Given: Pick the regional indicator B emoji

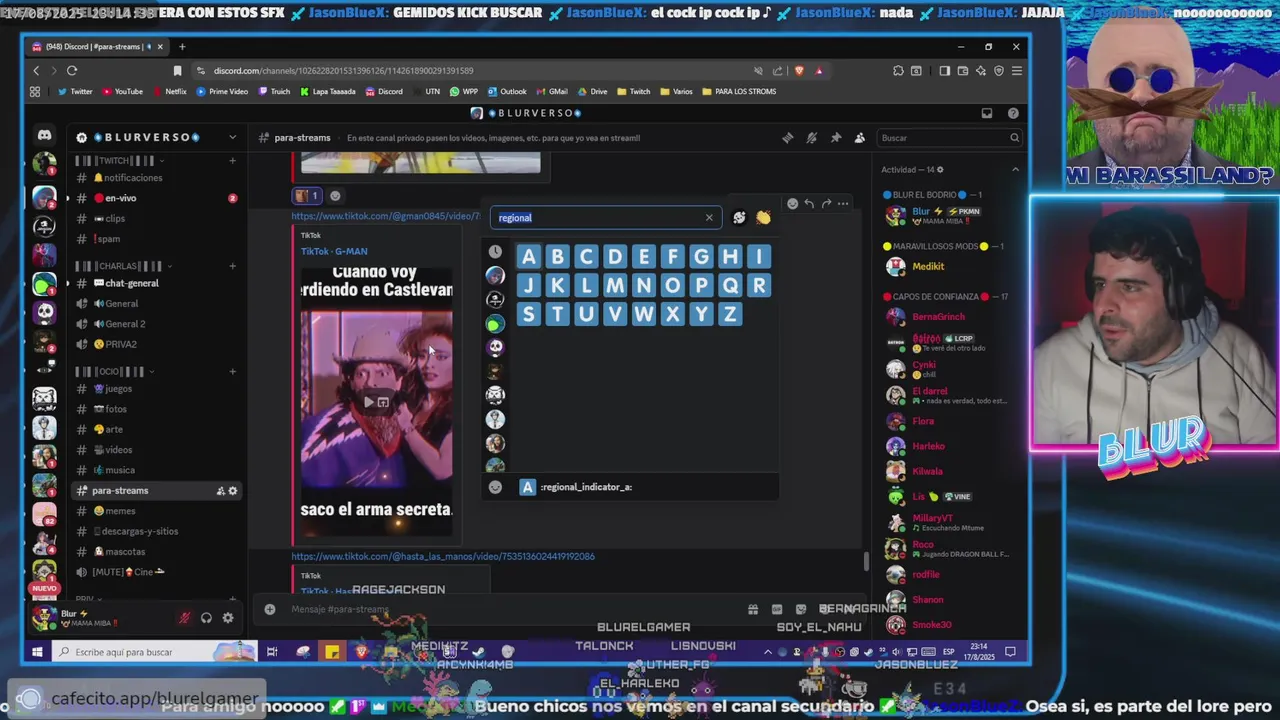Looking at the screenshot, I should (x=557, y=257).
